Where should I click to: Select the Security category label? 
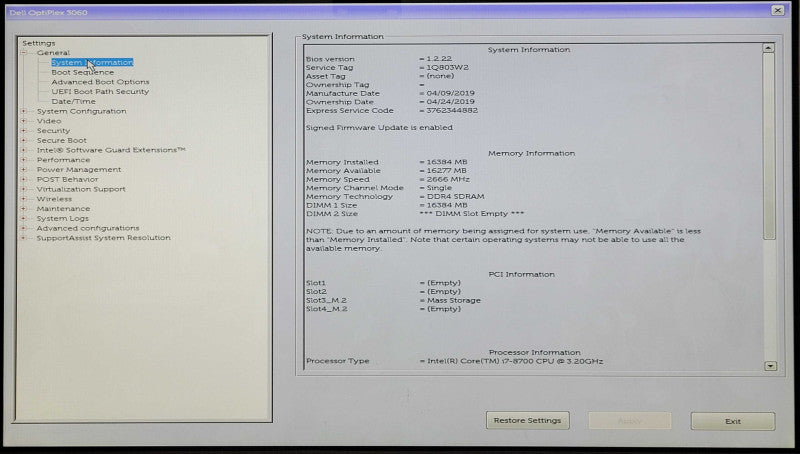point(53,131)
